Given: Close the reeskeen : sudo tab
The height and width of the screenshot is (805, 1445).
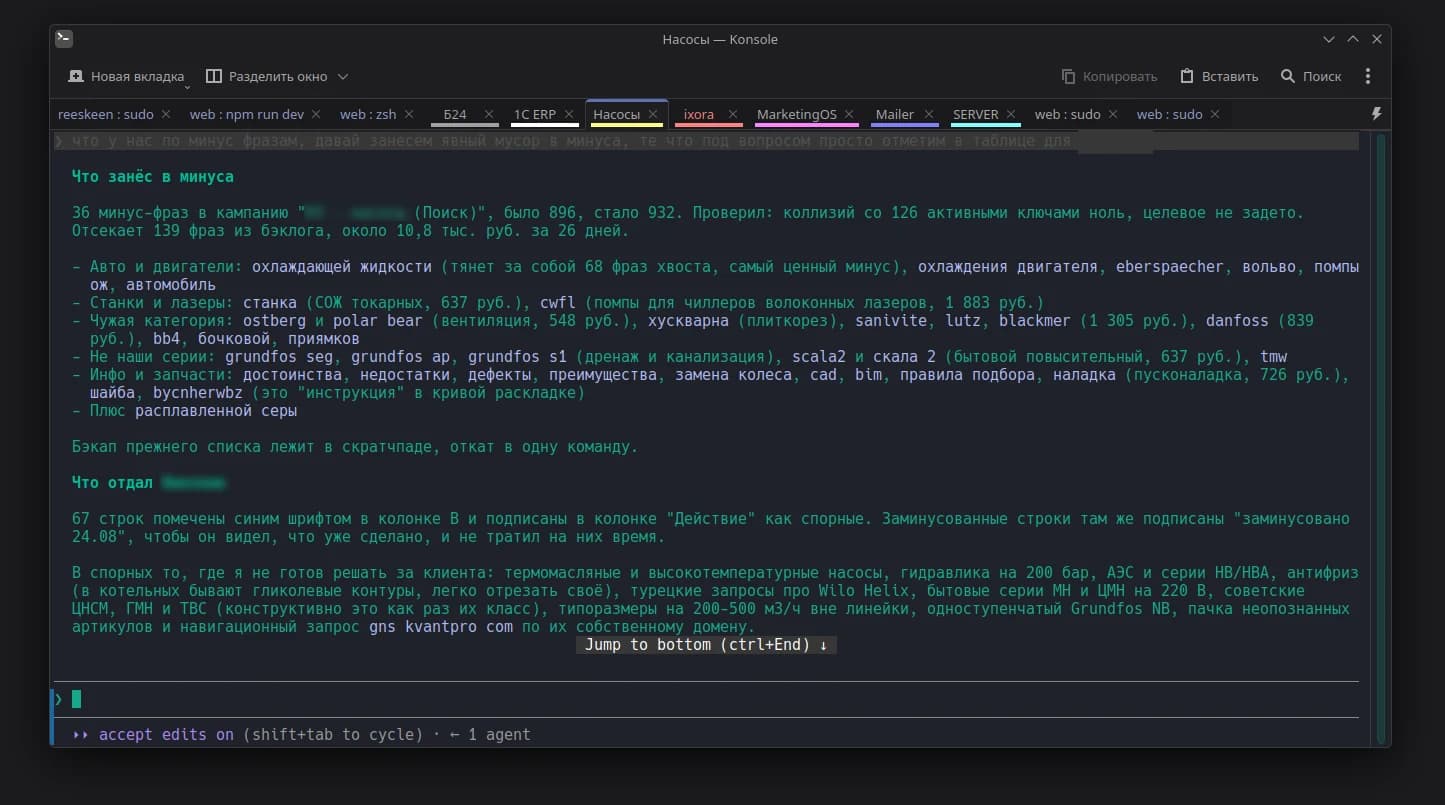Looking at the screenshot, I should pos(166,114).
